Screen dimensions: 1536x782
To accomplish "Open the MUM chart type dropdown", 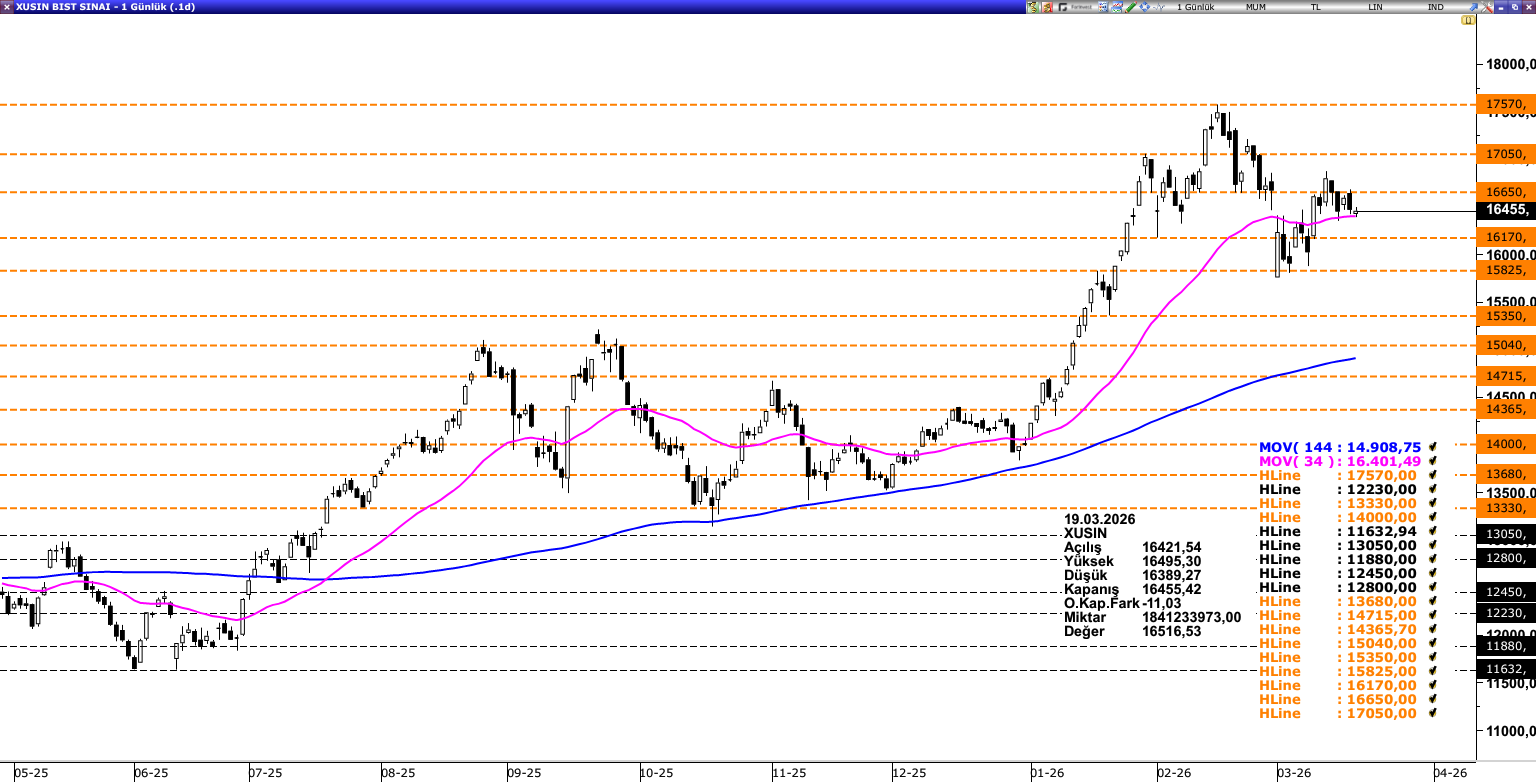I will [1255, 7].
